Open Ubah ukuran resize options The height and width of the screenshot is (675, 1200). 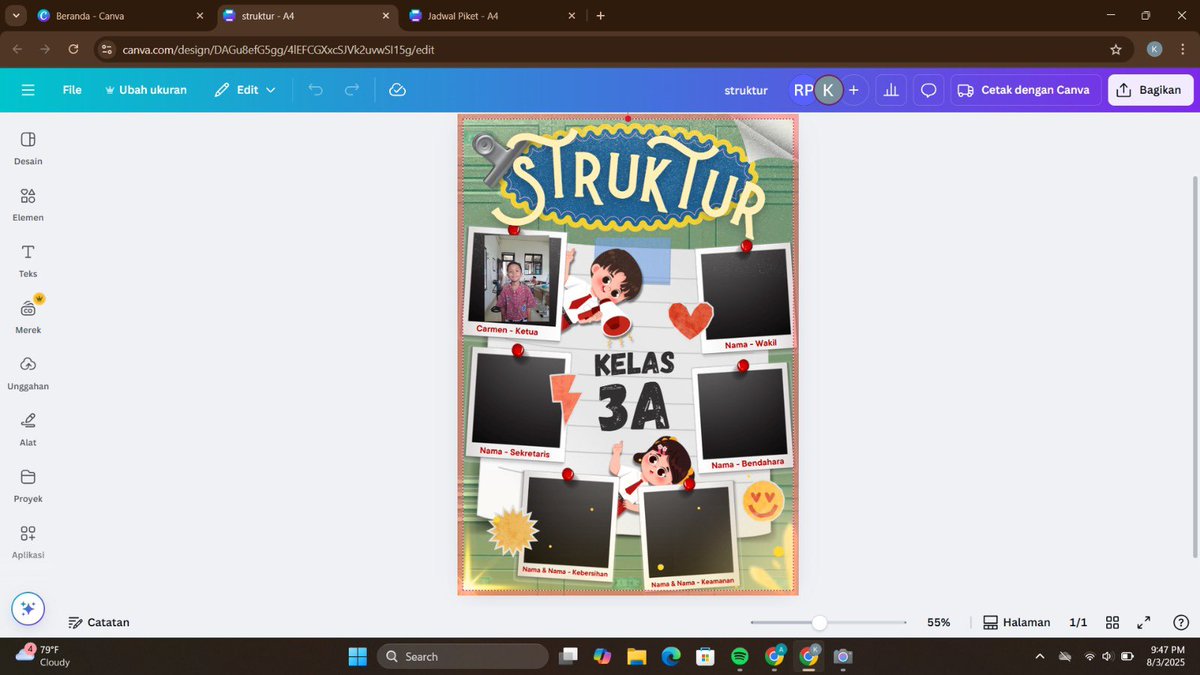(x=146, y=89)
